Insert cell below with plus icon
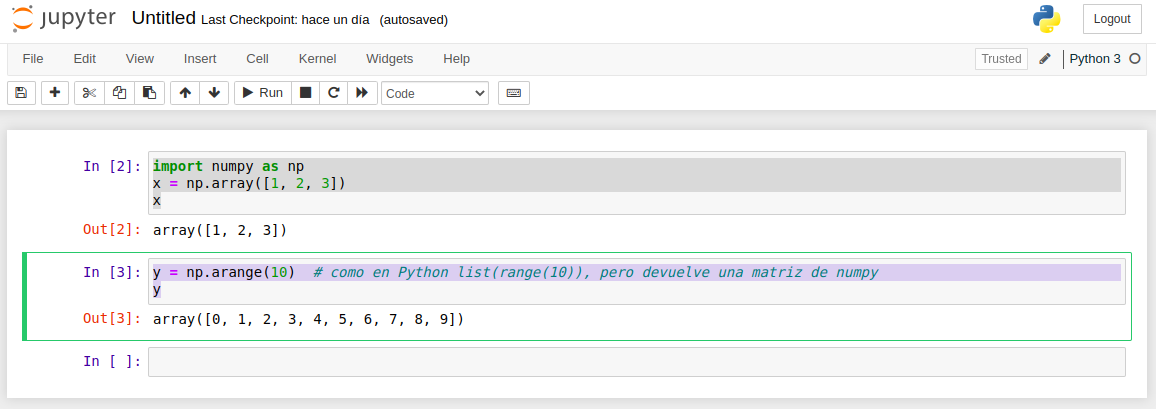Viewport: 1156px width, 409px height. pos(54,93)
